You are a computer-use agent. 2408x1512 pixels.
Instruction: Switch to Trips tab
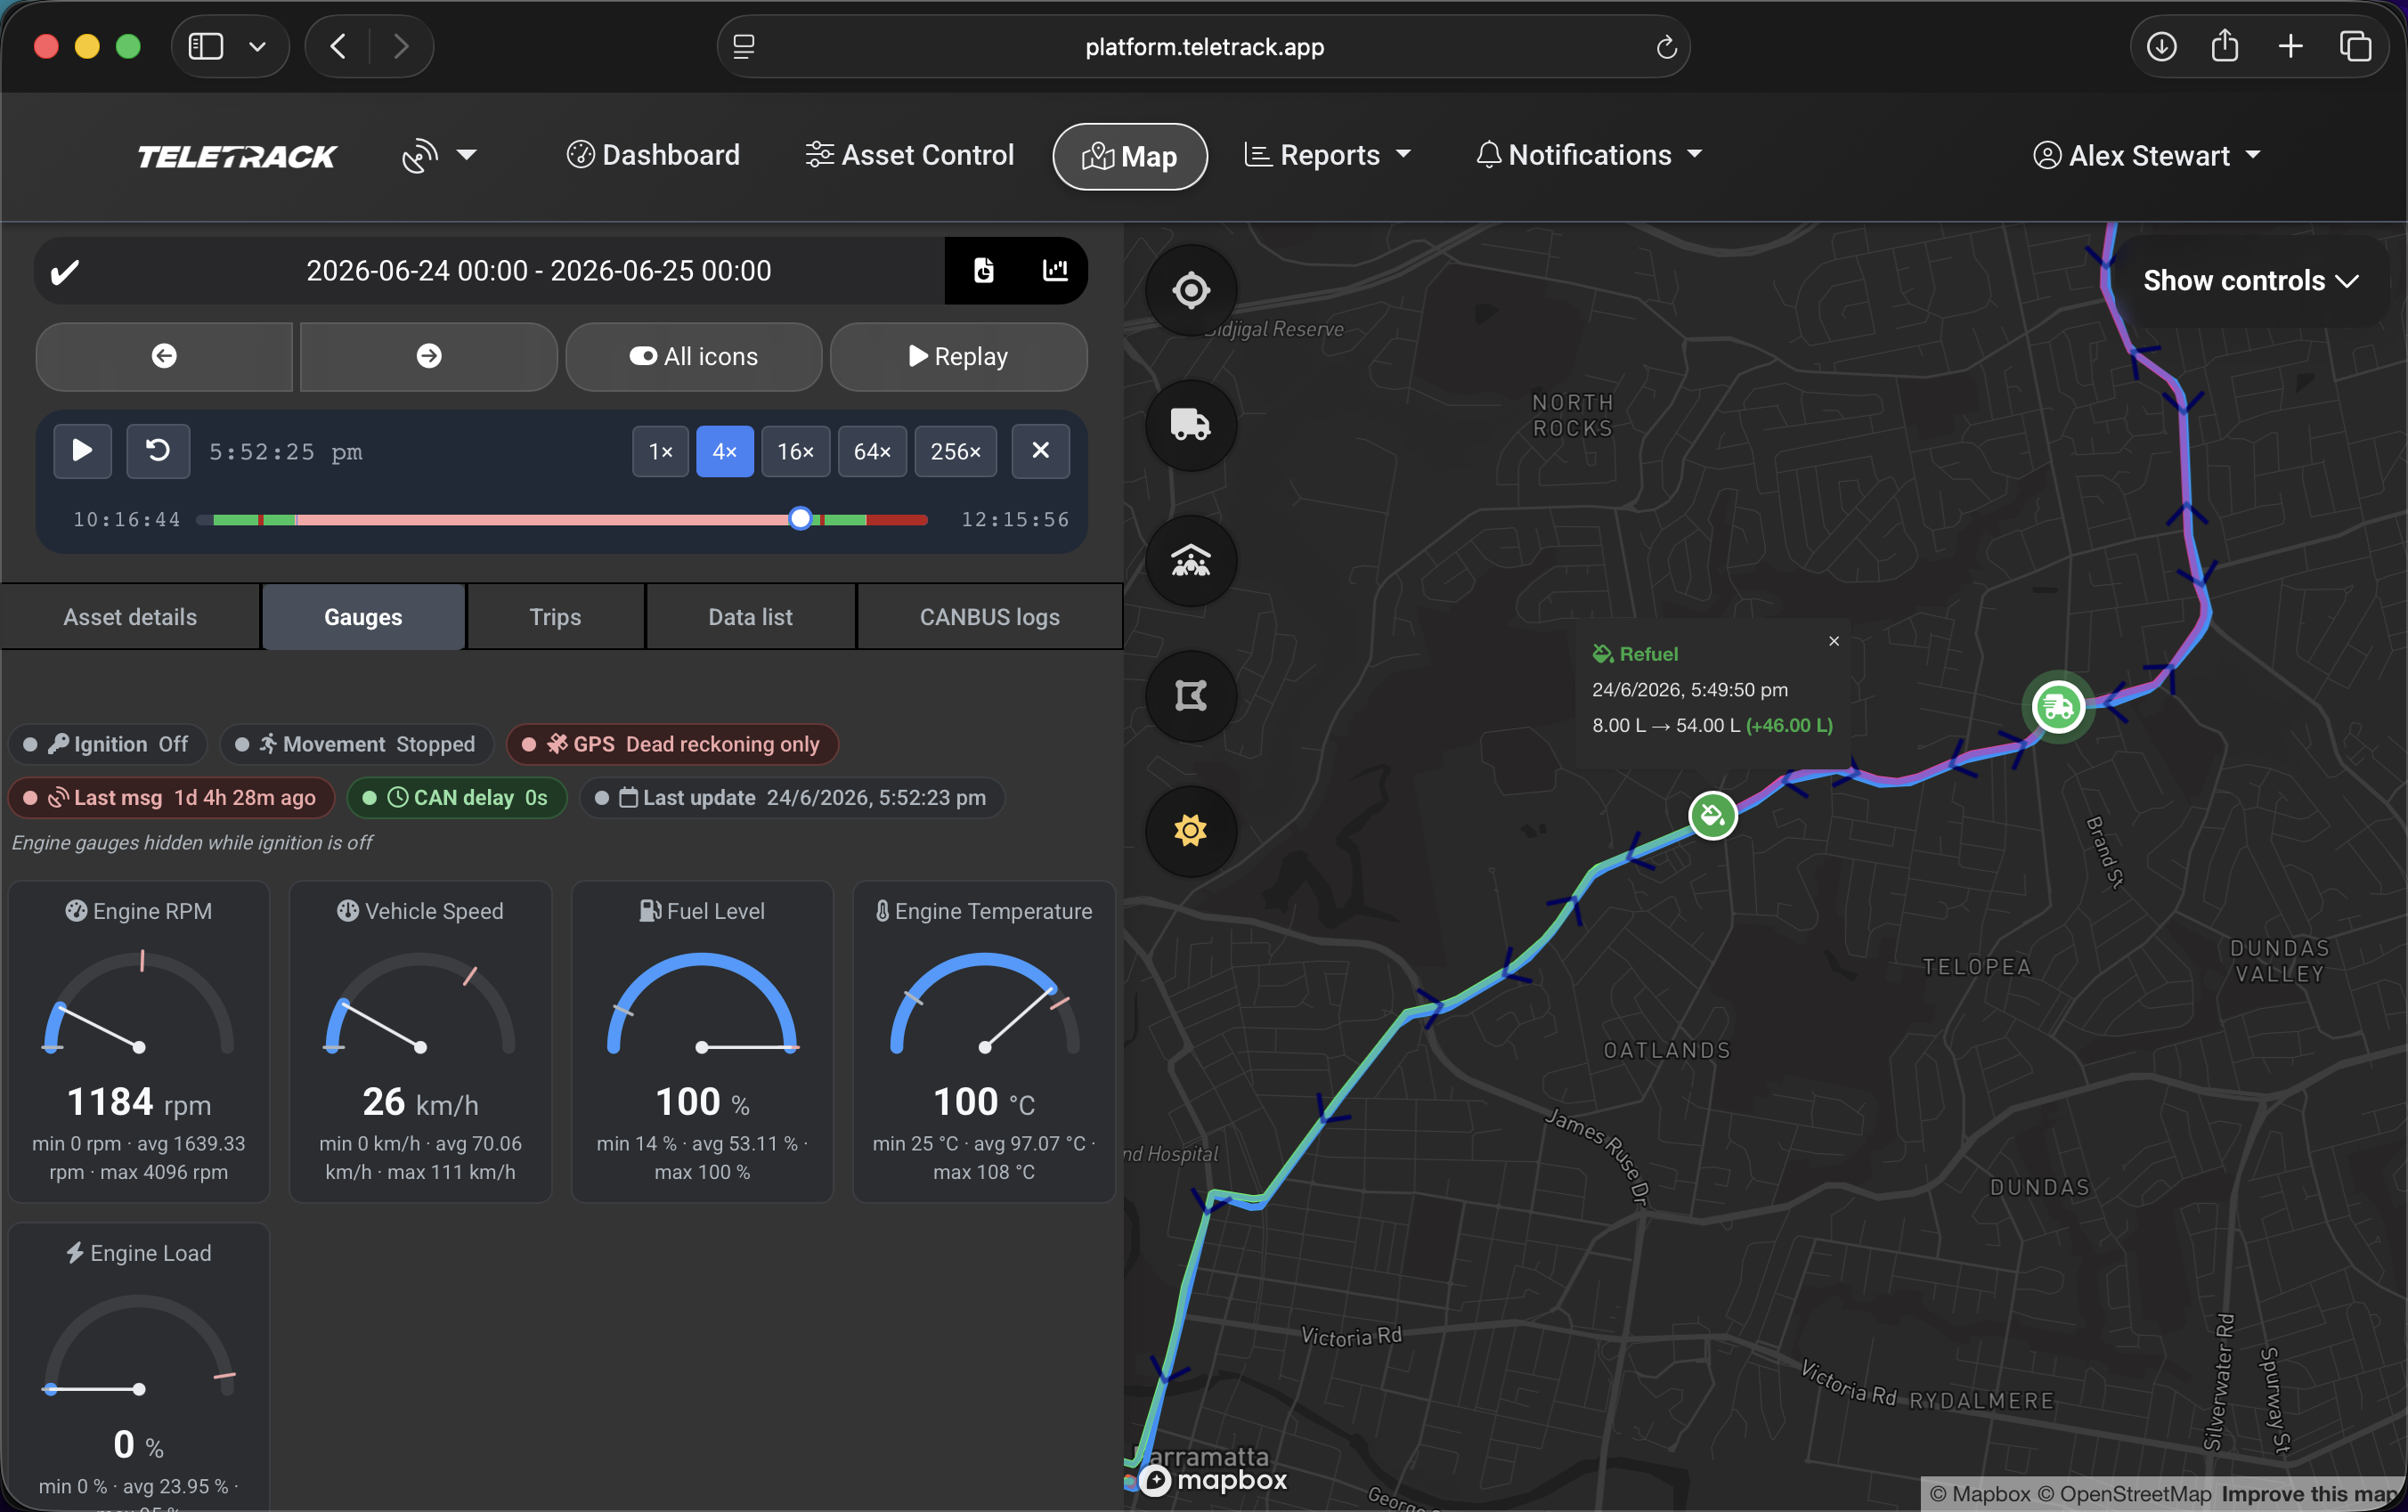556,617
